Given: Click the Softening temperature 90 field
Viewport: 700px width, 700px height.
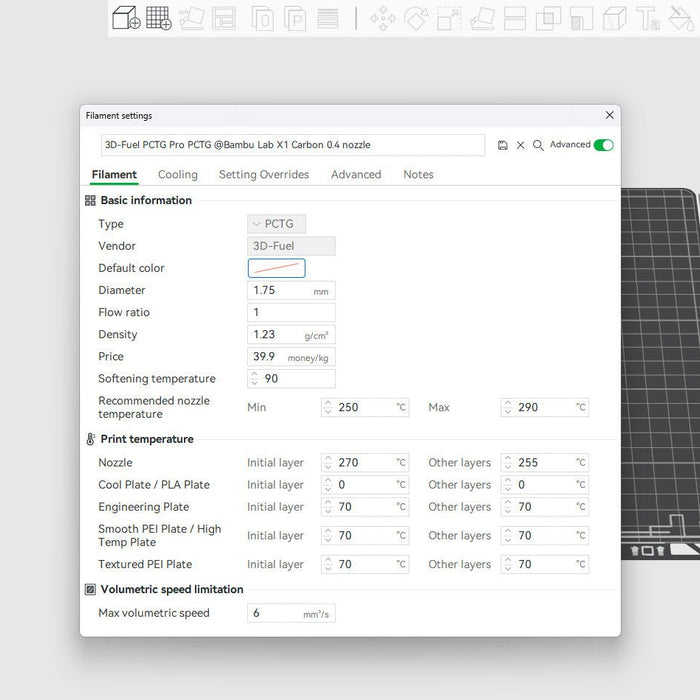Looking at the screenshot, I should click(x=291, y=379).
